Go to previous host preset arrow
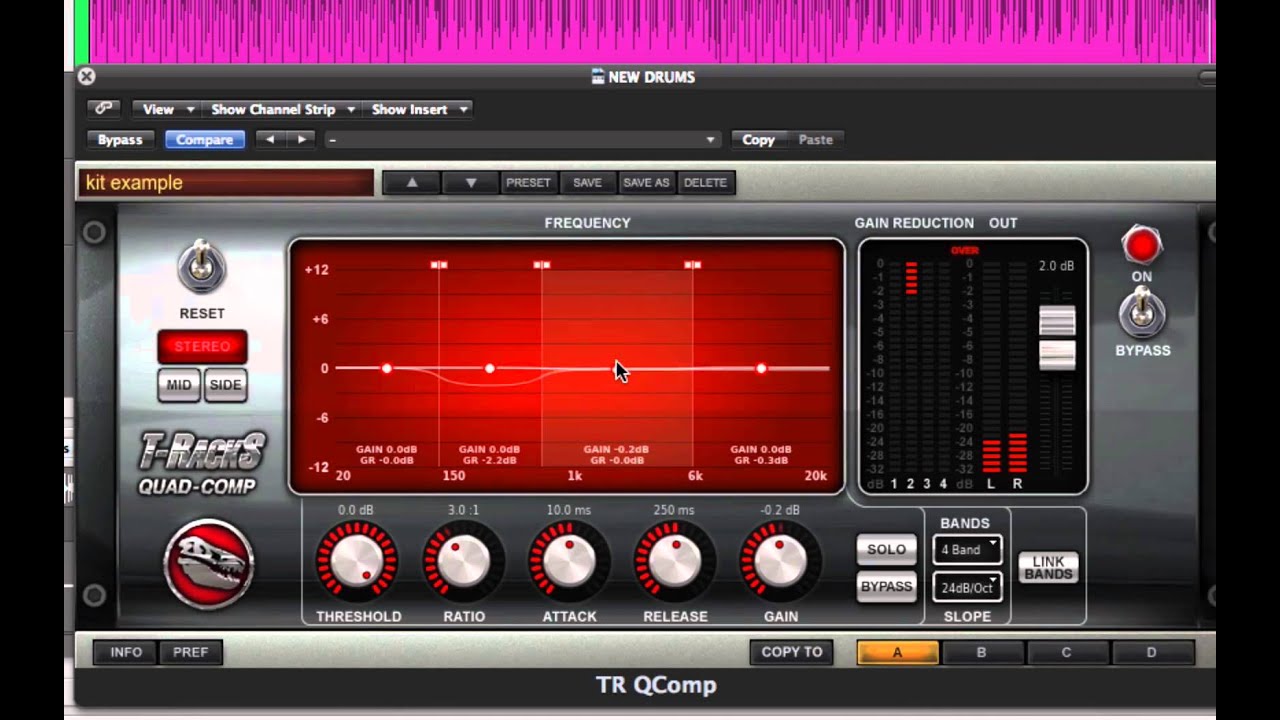 click(x=269, y=140)
